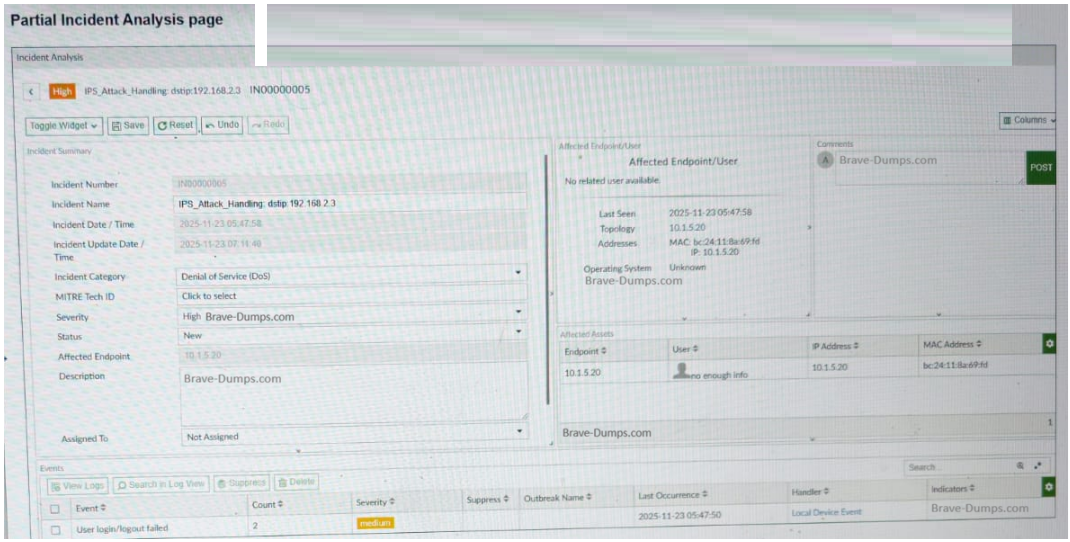Open the Columns menu
Screen dimensions: 1070x542
[1028, 120]
